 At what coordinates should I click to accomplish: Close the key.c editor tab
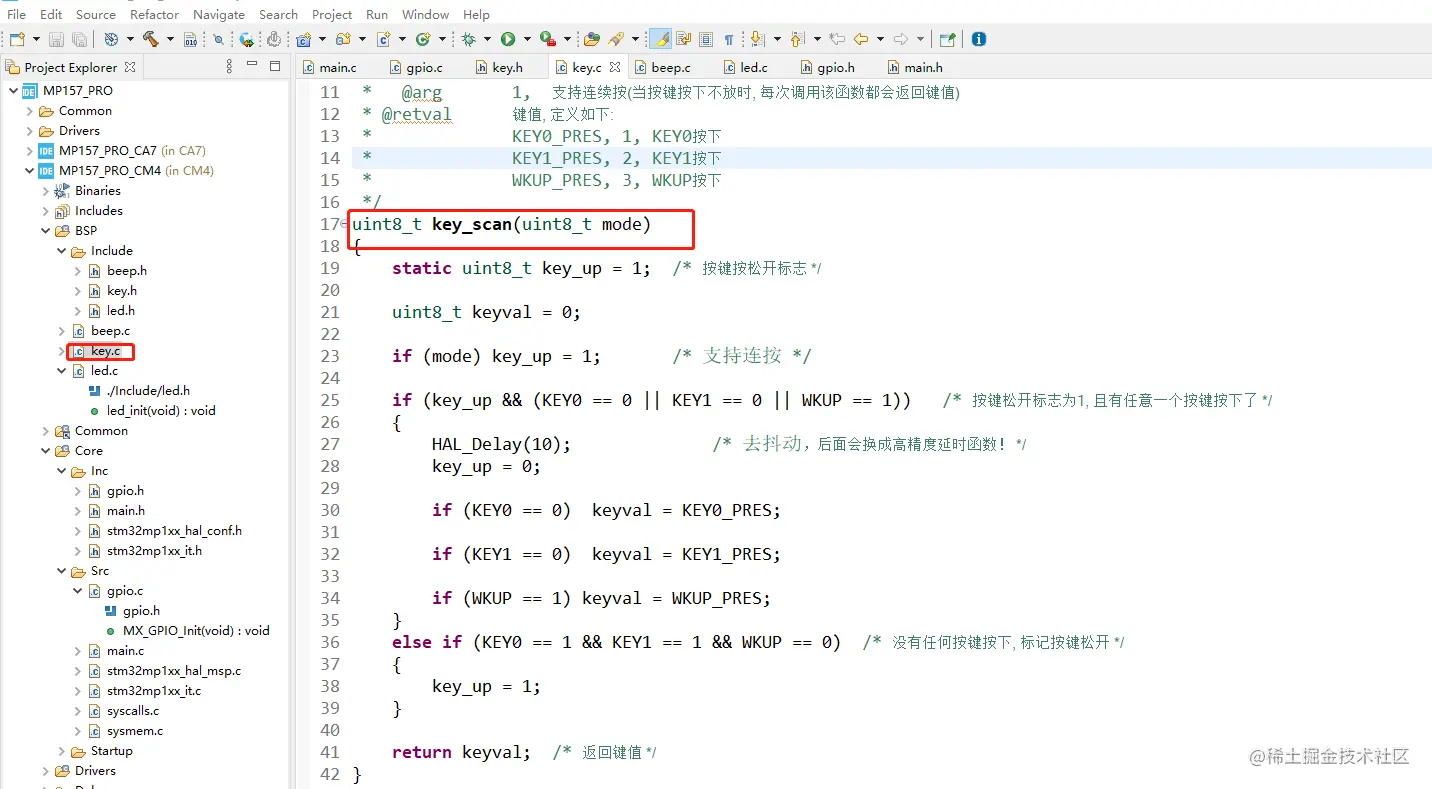click(615, 67)
